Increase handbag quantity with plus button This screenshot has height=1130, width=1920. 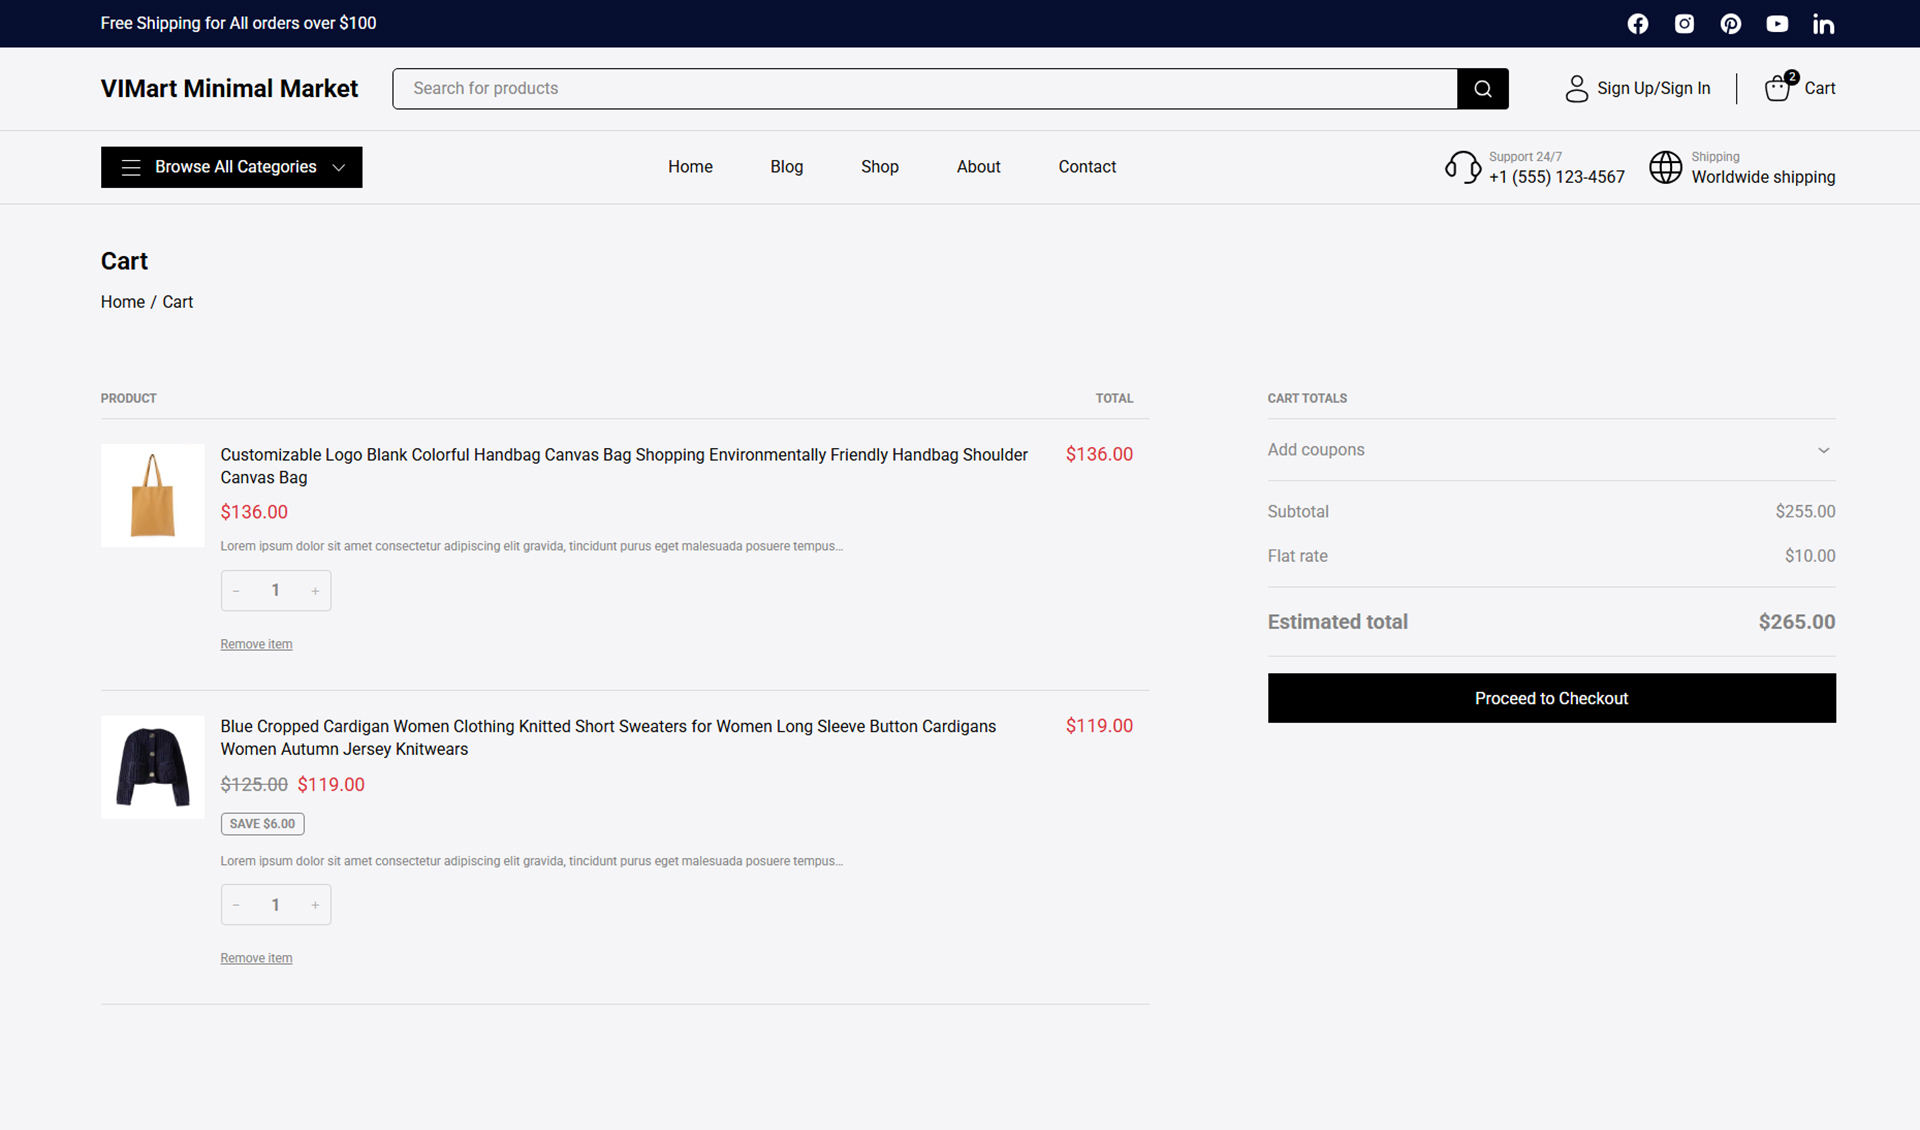click(x=315, y=590)
